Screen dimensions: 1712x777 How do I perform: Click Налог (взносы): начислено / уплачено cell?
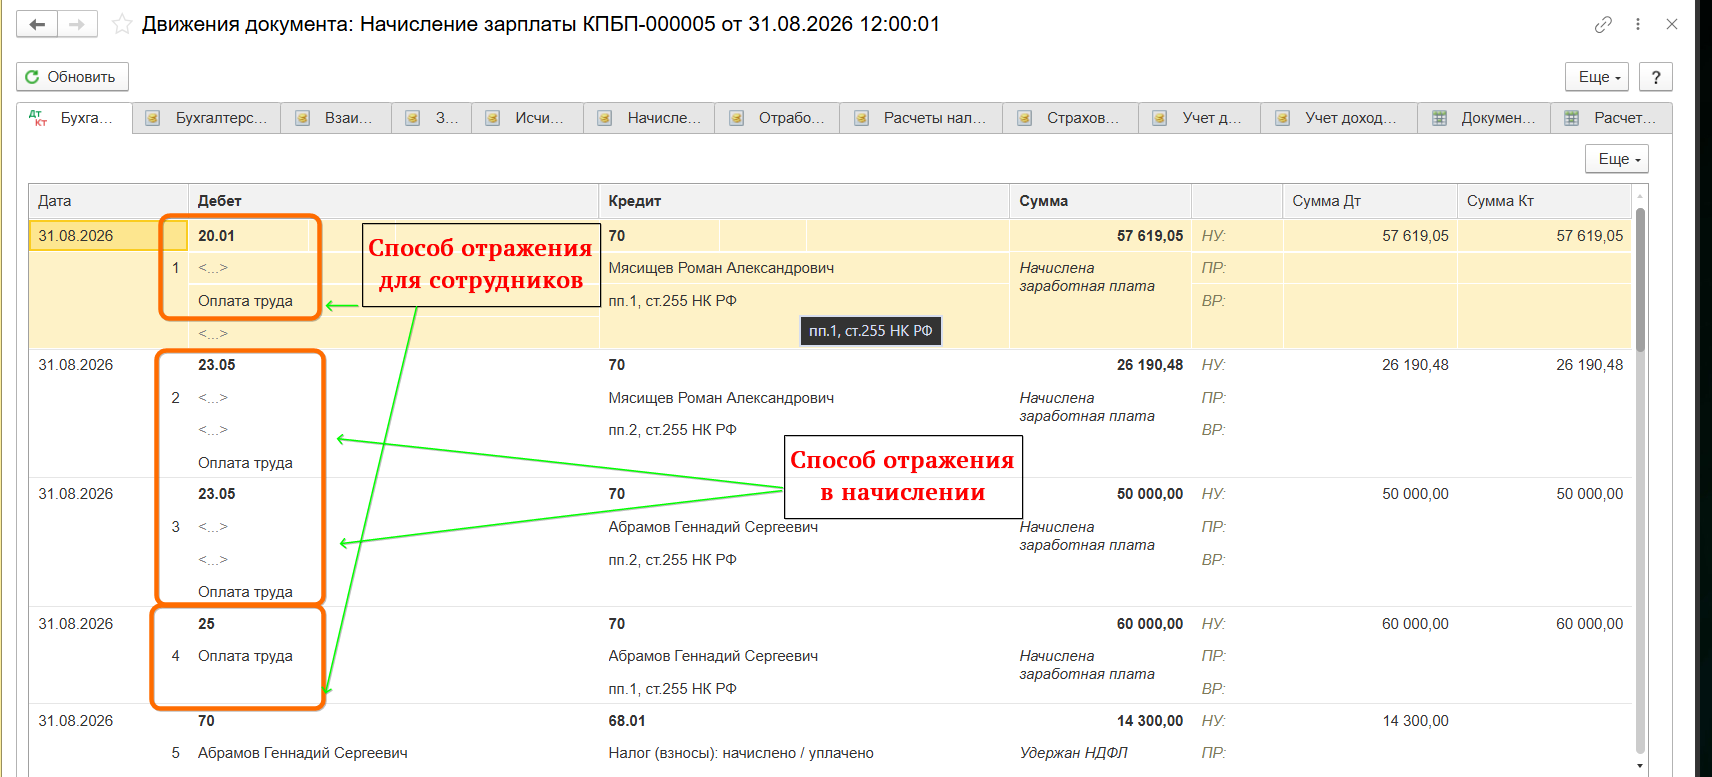741,753
